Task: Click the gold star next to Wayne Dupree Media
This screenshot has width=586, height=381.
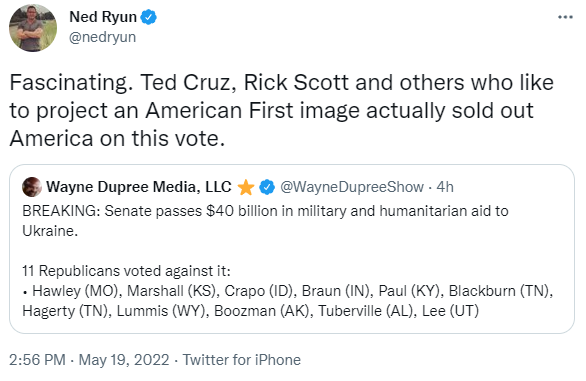Action: pos(246,187)
